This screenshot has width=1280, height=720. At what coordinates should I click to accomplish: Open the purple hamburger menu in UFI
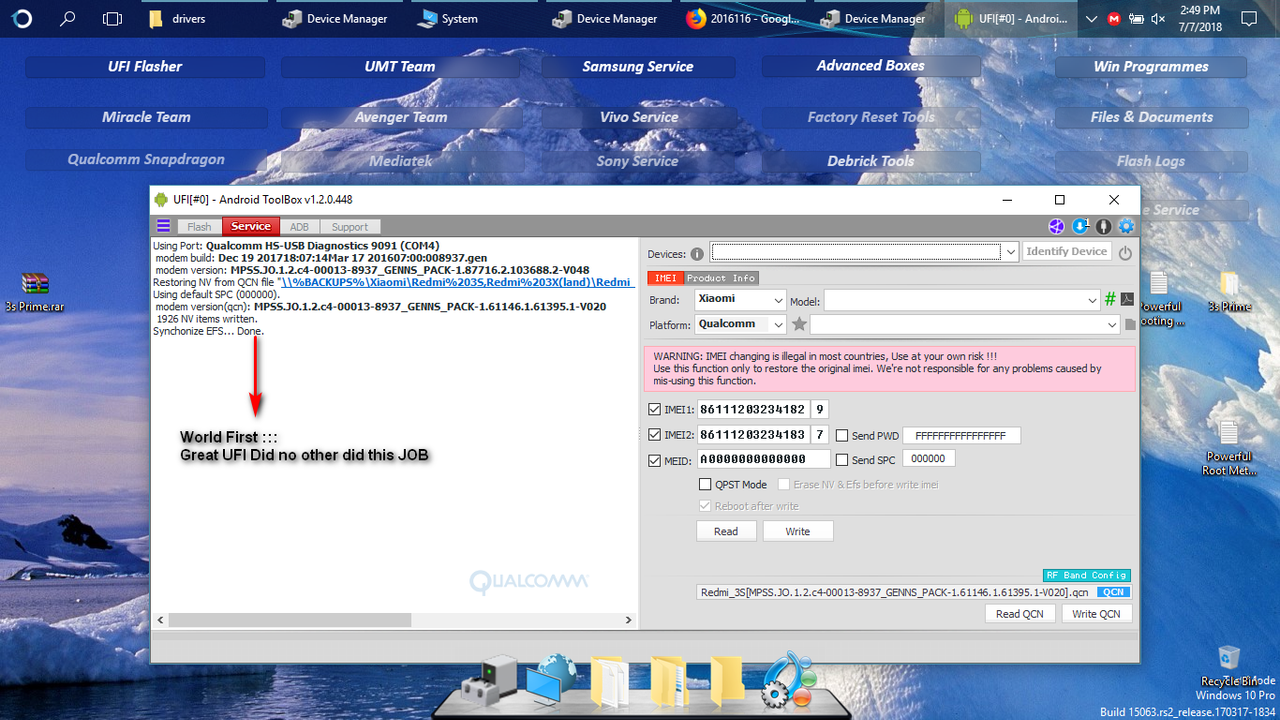tap(163, 226)
